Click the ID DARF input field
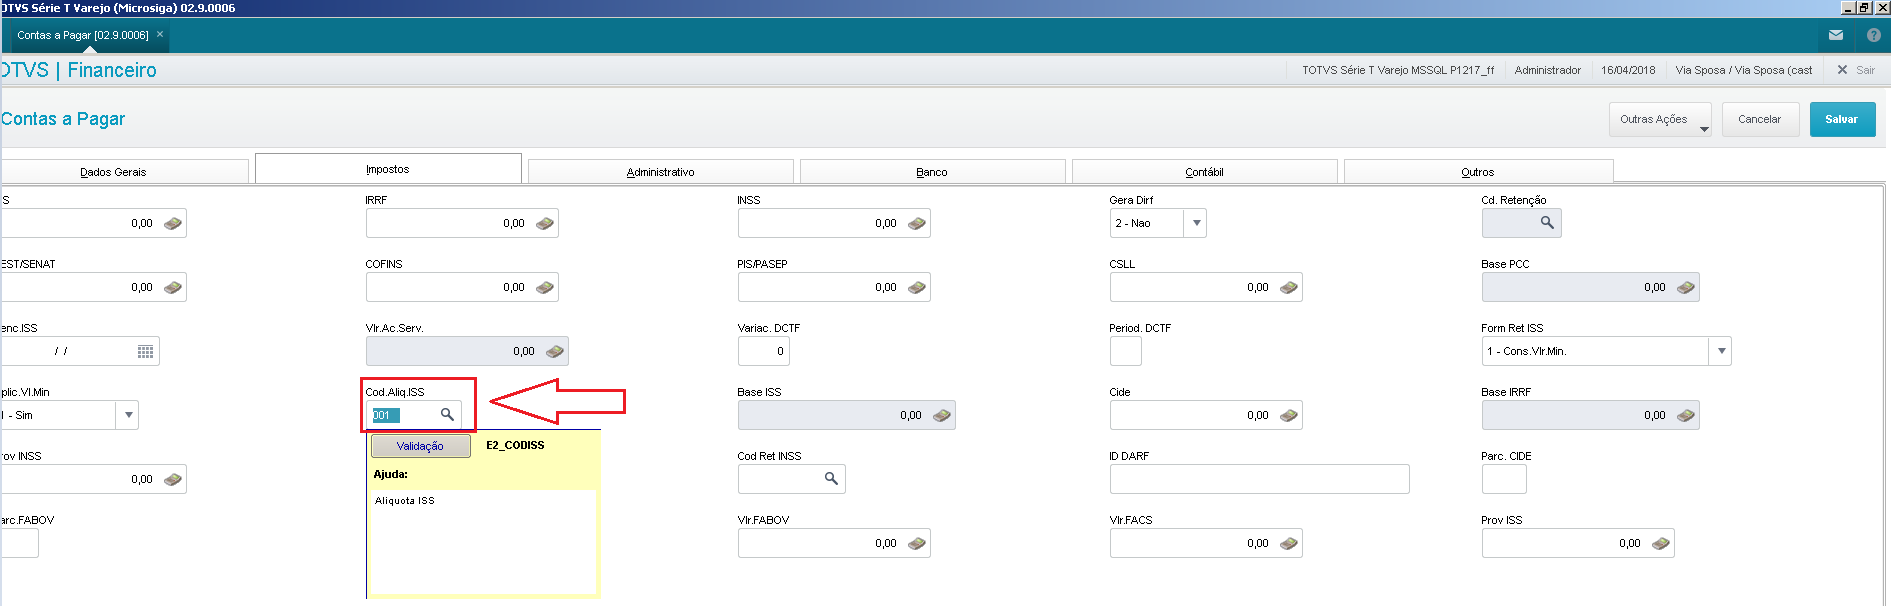The height and width of the screenshot is (606, 1891). (1258, 479)
